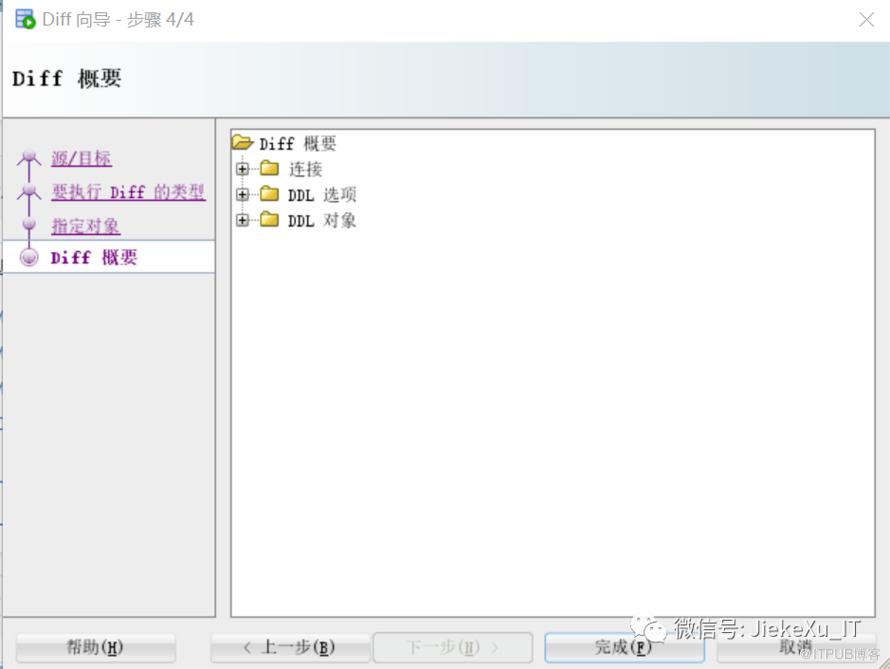Click the 帮助(H) help button
The height and width of the screenshot is (669, 890).
[x=95, y=647]
